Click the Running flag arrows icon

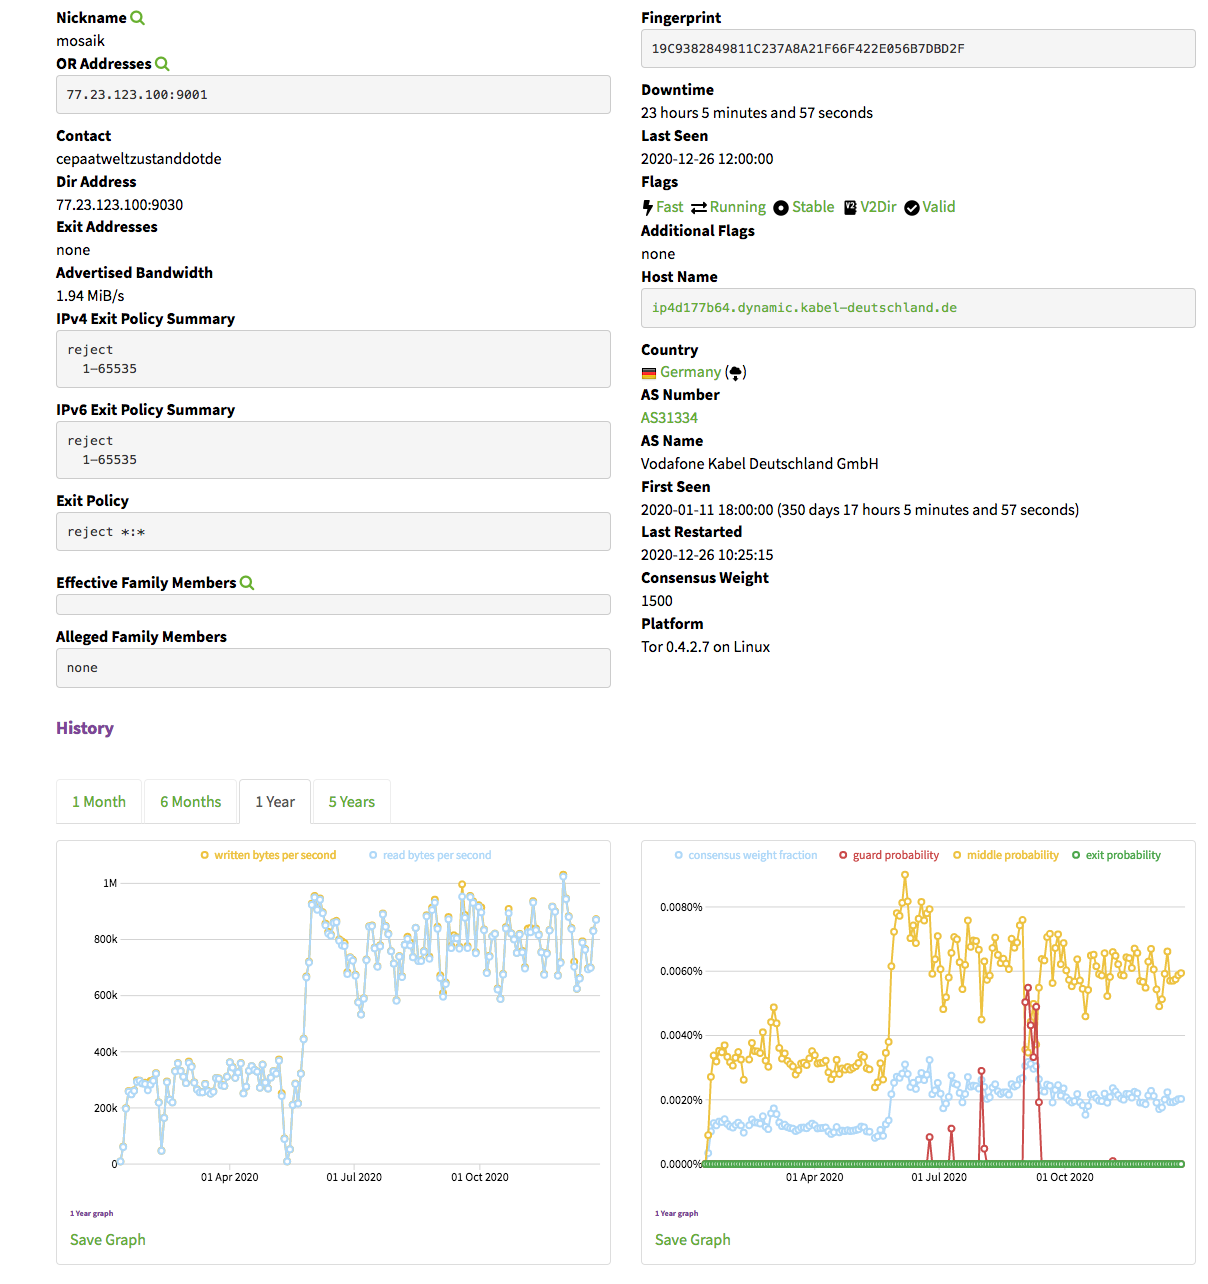(699, 207)
